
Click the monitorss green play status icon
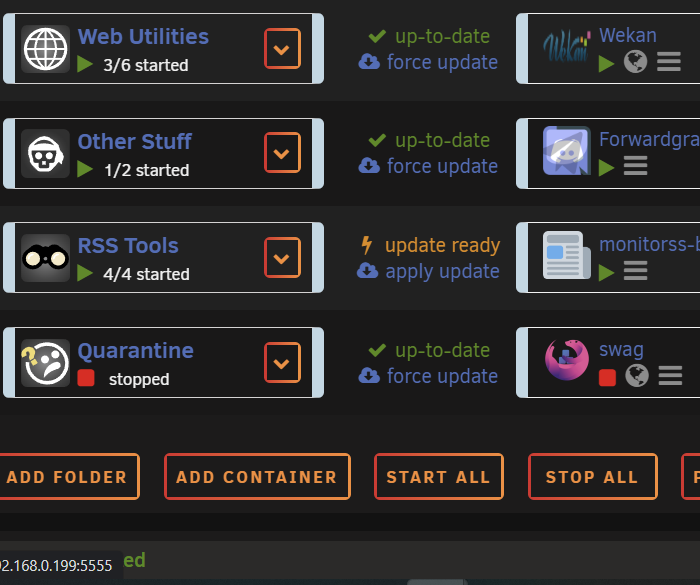point(606,272)
